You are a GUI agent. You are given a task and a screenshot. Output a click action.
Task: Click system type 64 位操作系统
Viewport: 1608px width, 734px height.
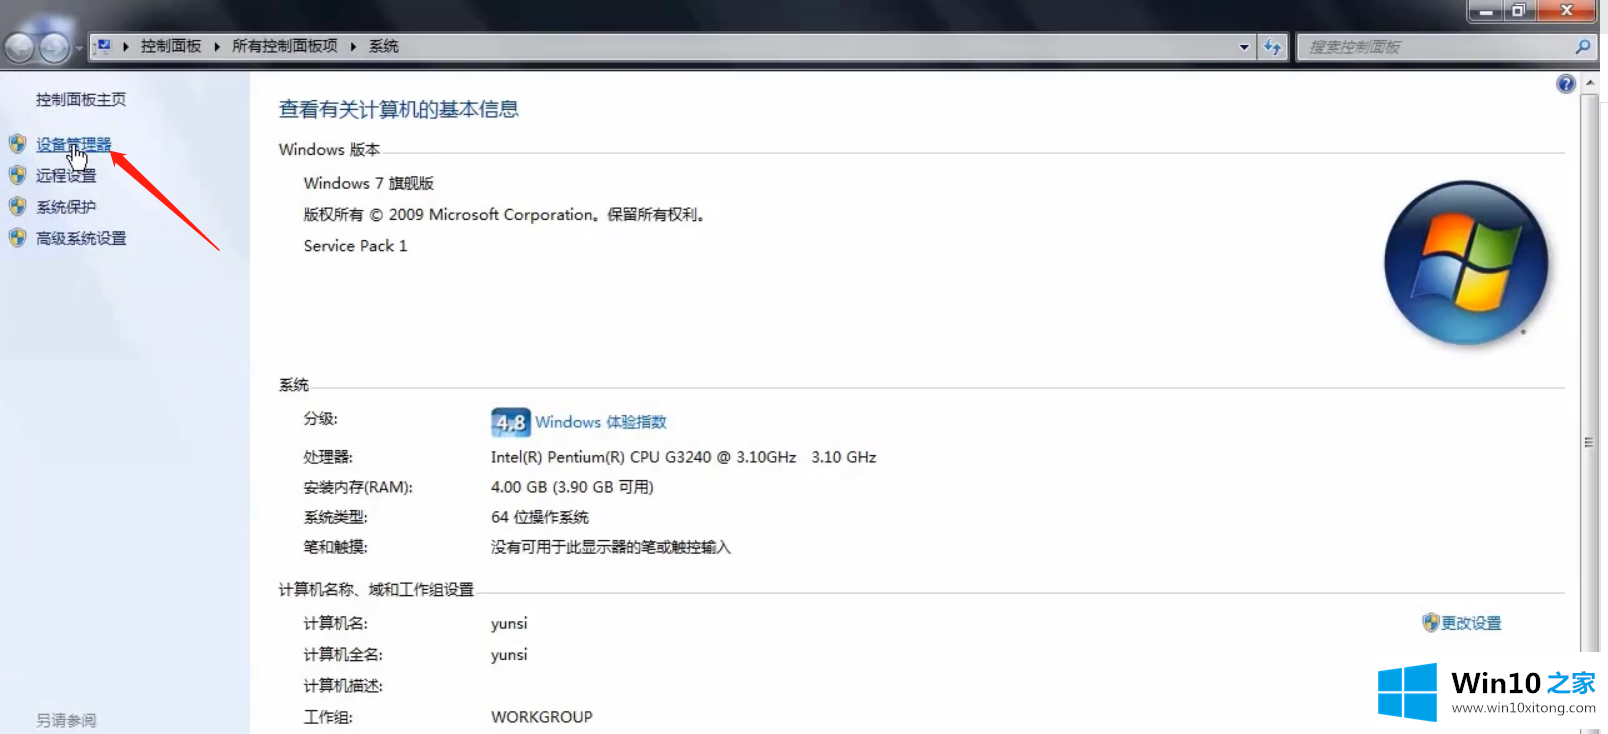pos(540,517)
